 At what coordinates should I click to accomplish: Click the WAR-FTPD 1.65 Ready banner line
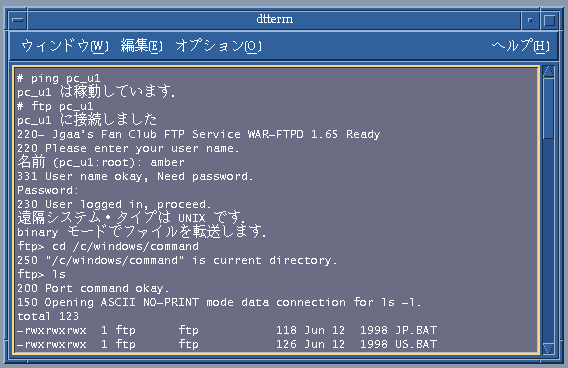point(199,134)
